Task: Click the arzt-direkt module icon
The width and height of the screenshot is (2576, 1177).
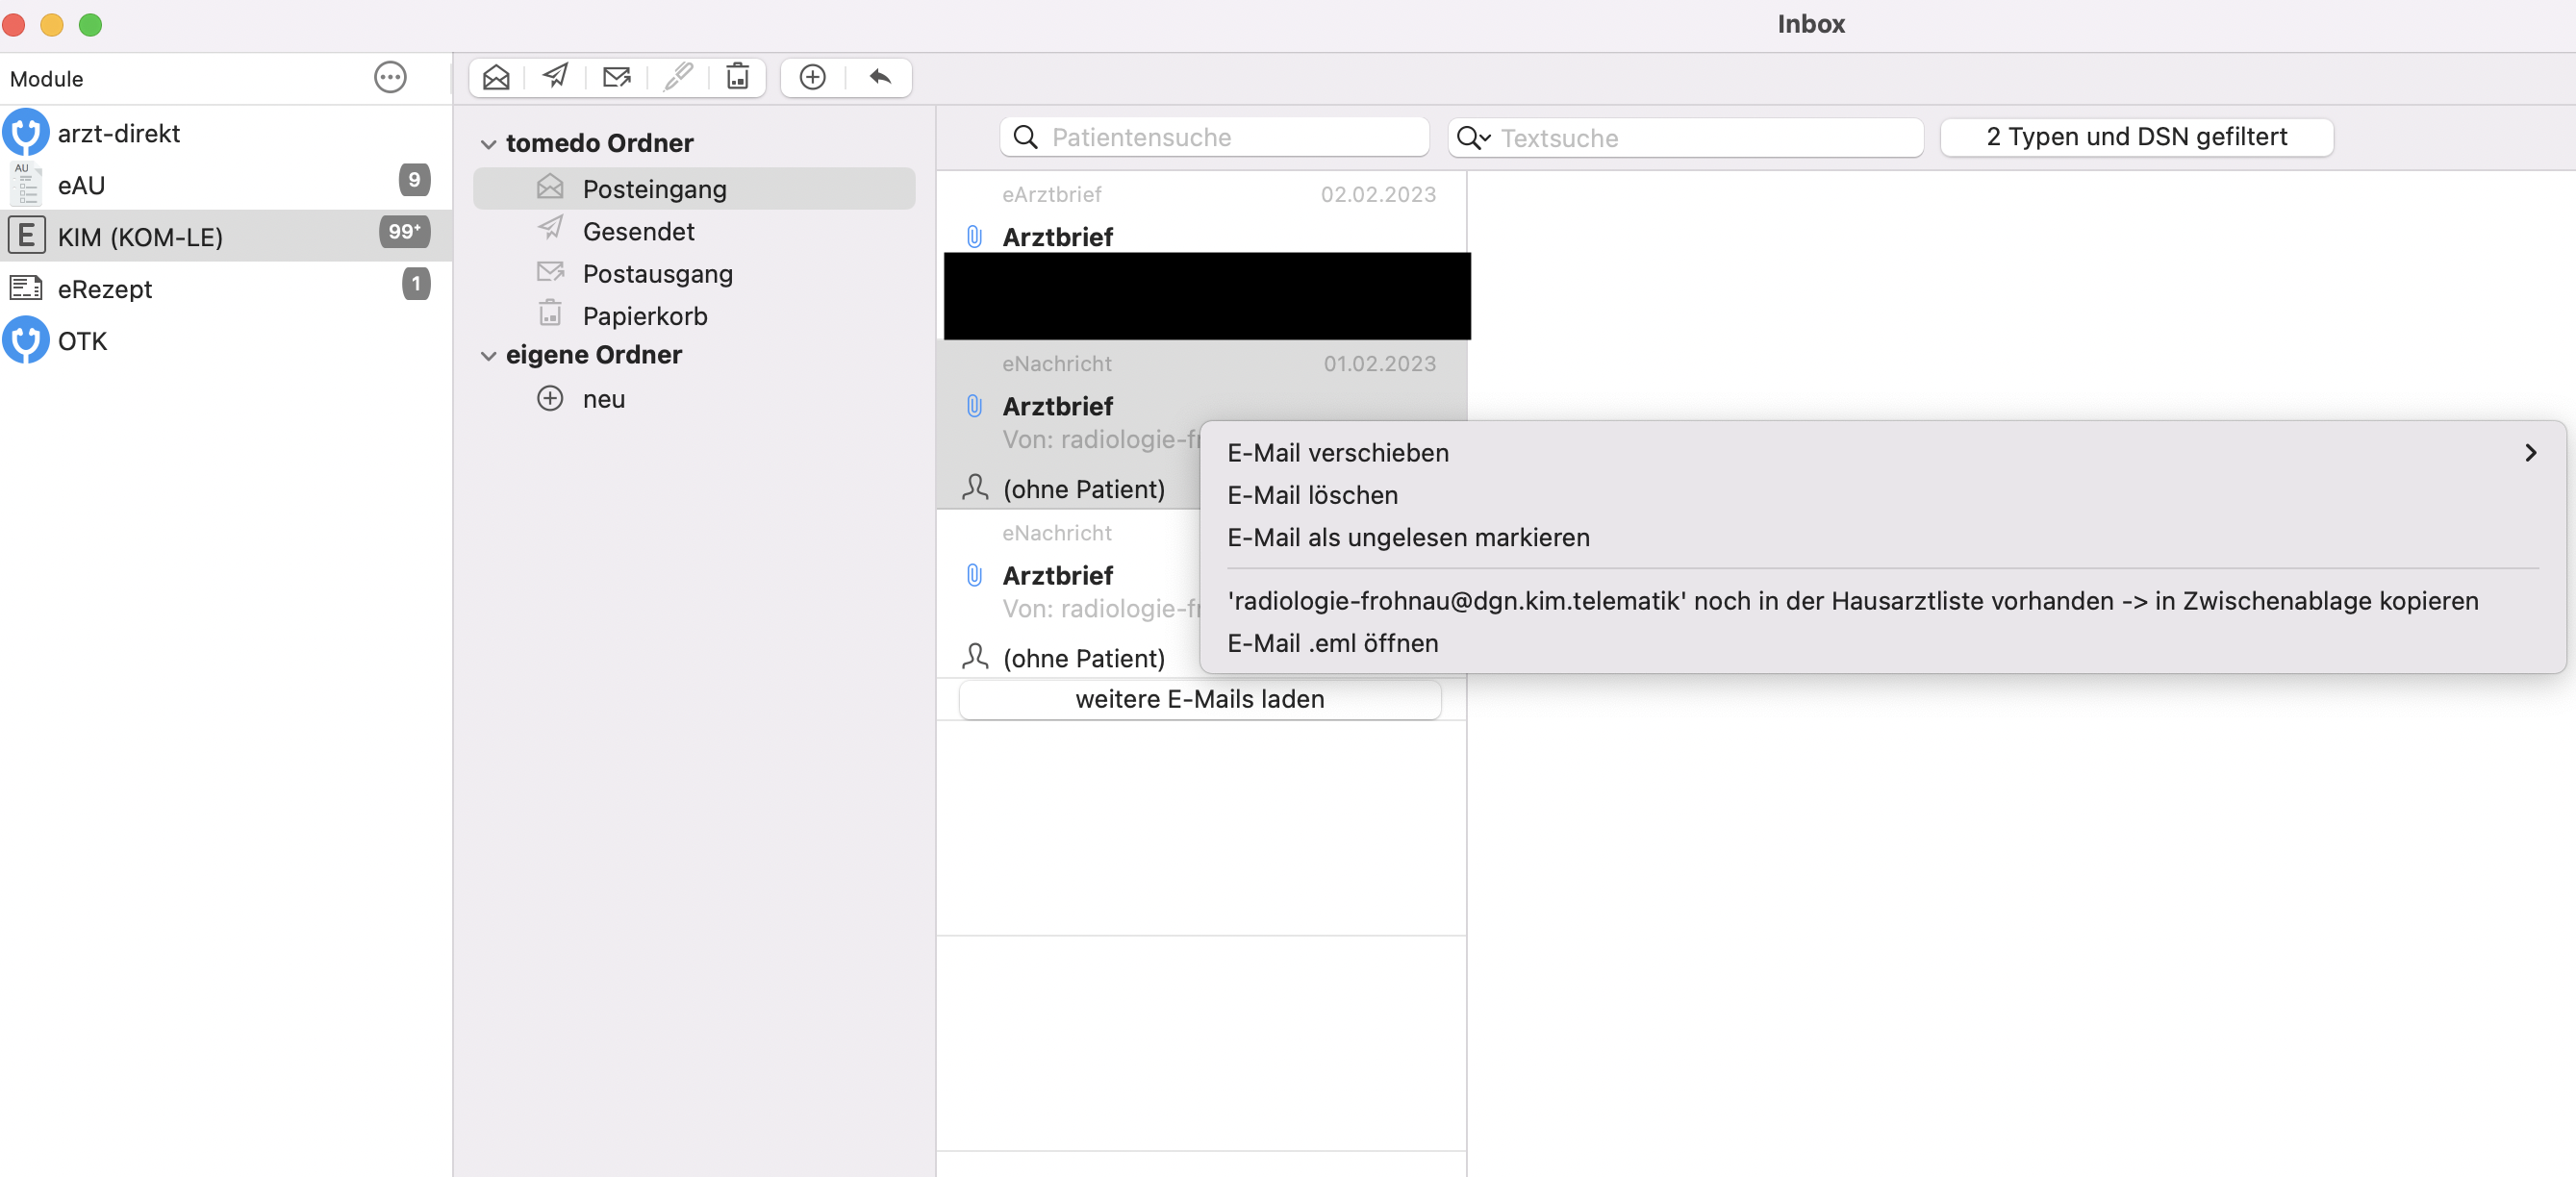Action: point(26,133)
